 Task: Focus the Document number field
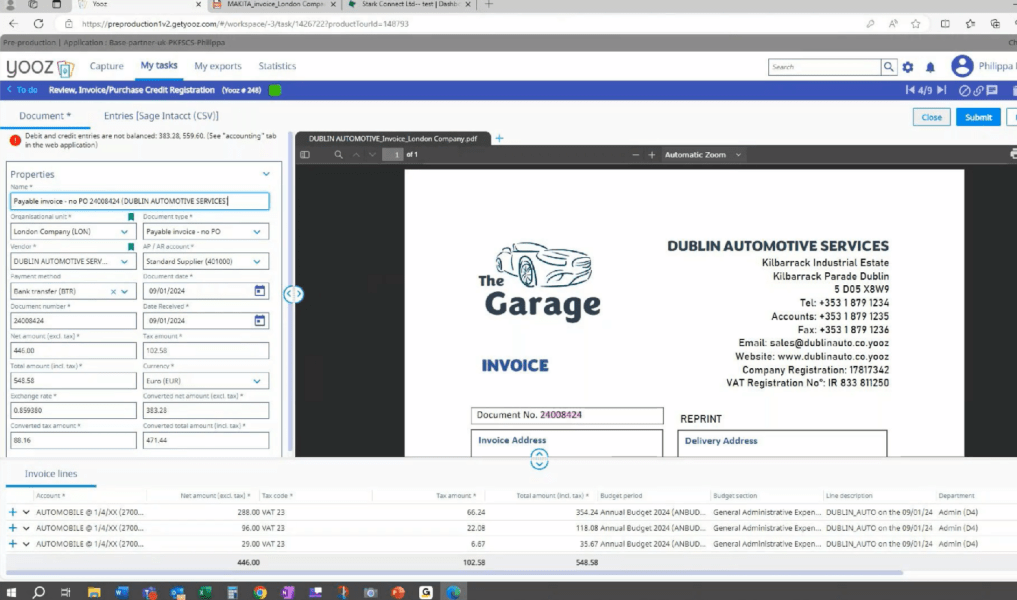(x=73, y=320)
